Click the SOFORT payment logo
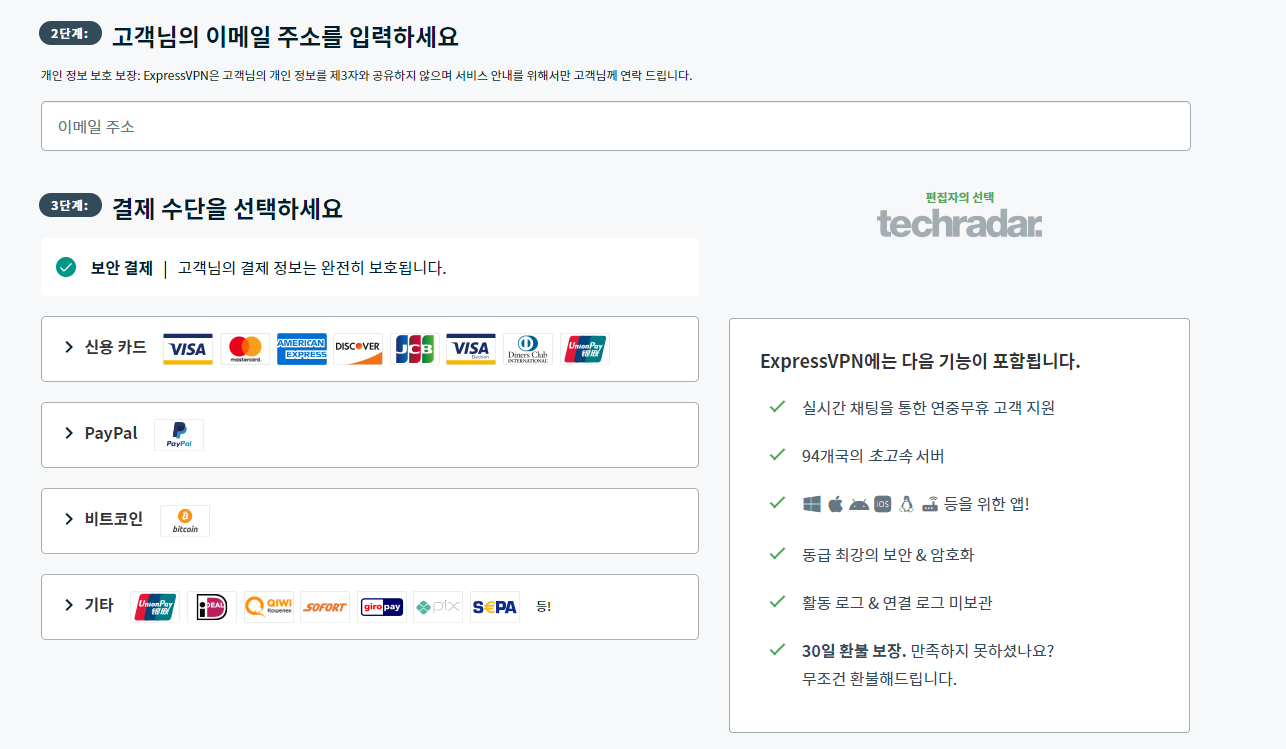 click(x=325, y=607)
